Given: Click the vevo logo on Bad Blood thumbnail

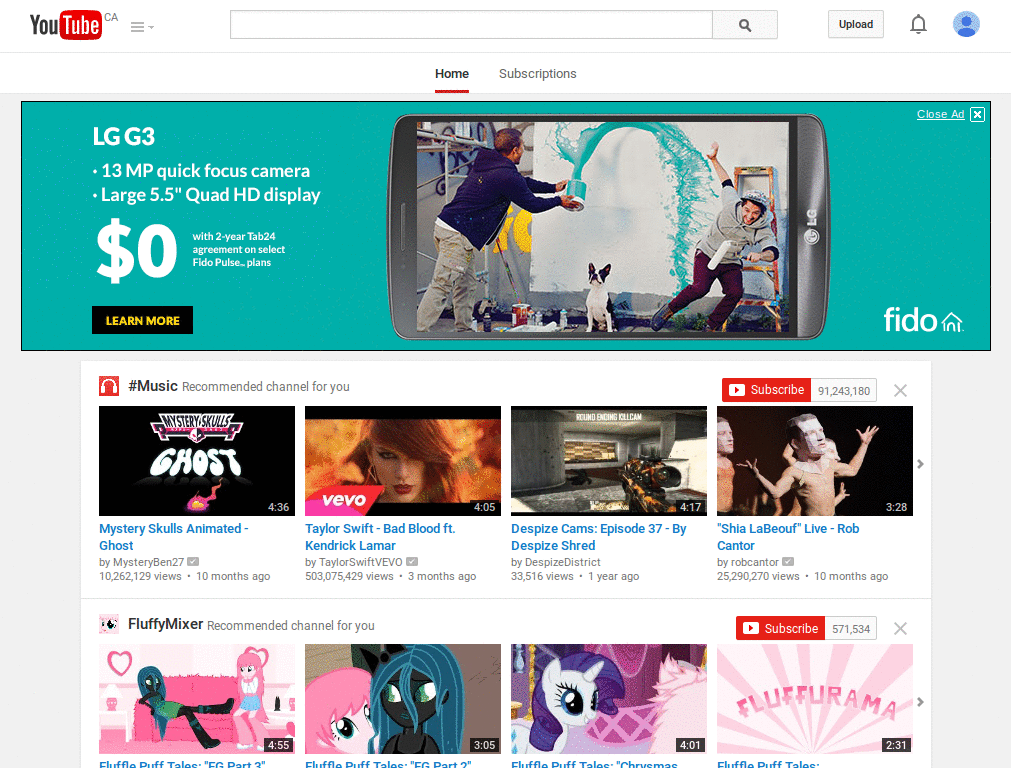Looking at the screenshot, I should 344,500.
